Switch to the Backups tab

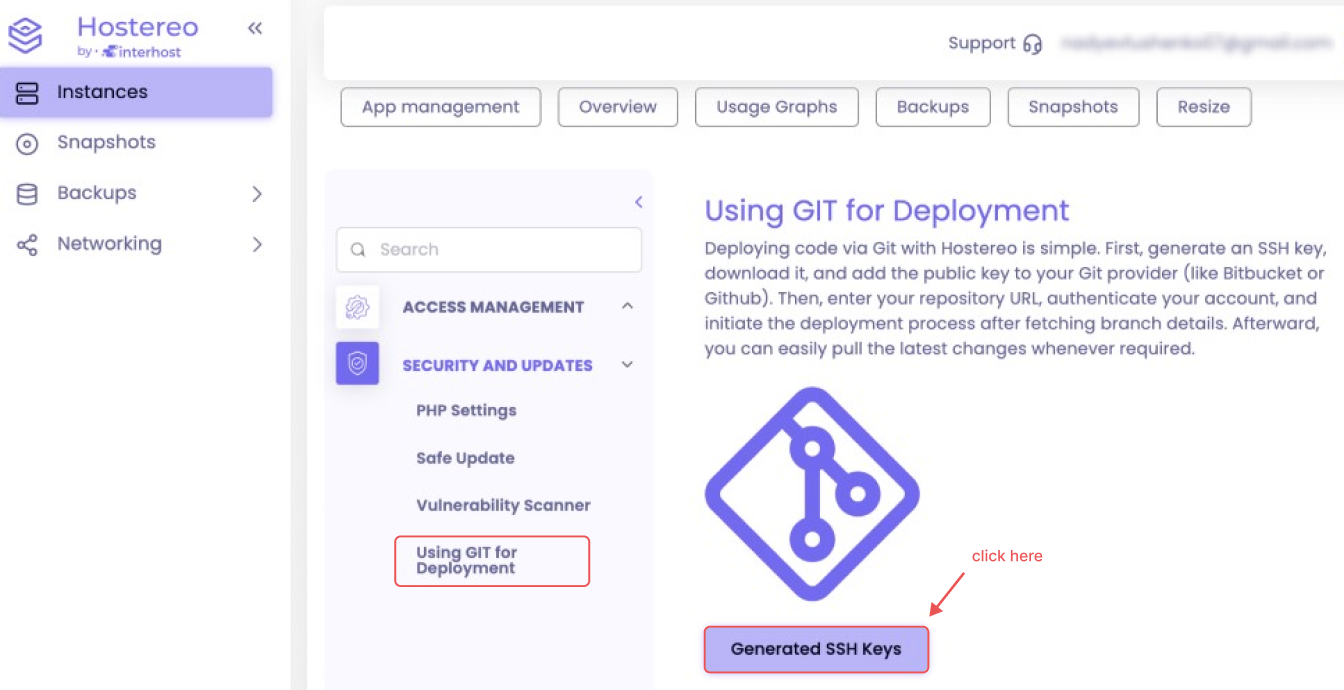pos(933,107)
